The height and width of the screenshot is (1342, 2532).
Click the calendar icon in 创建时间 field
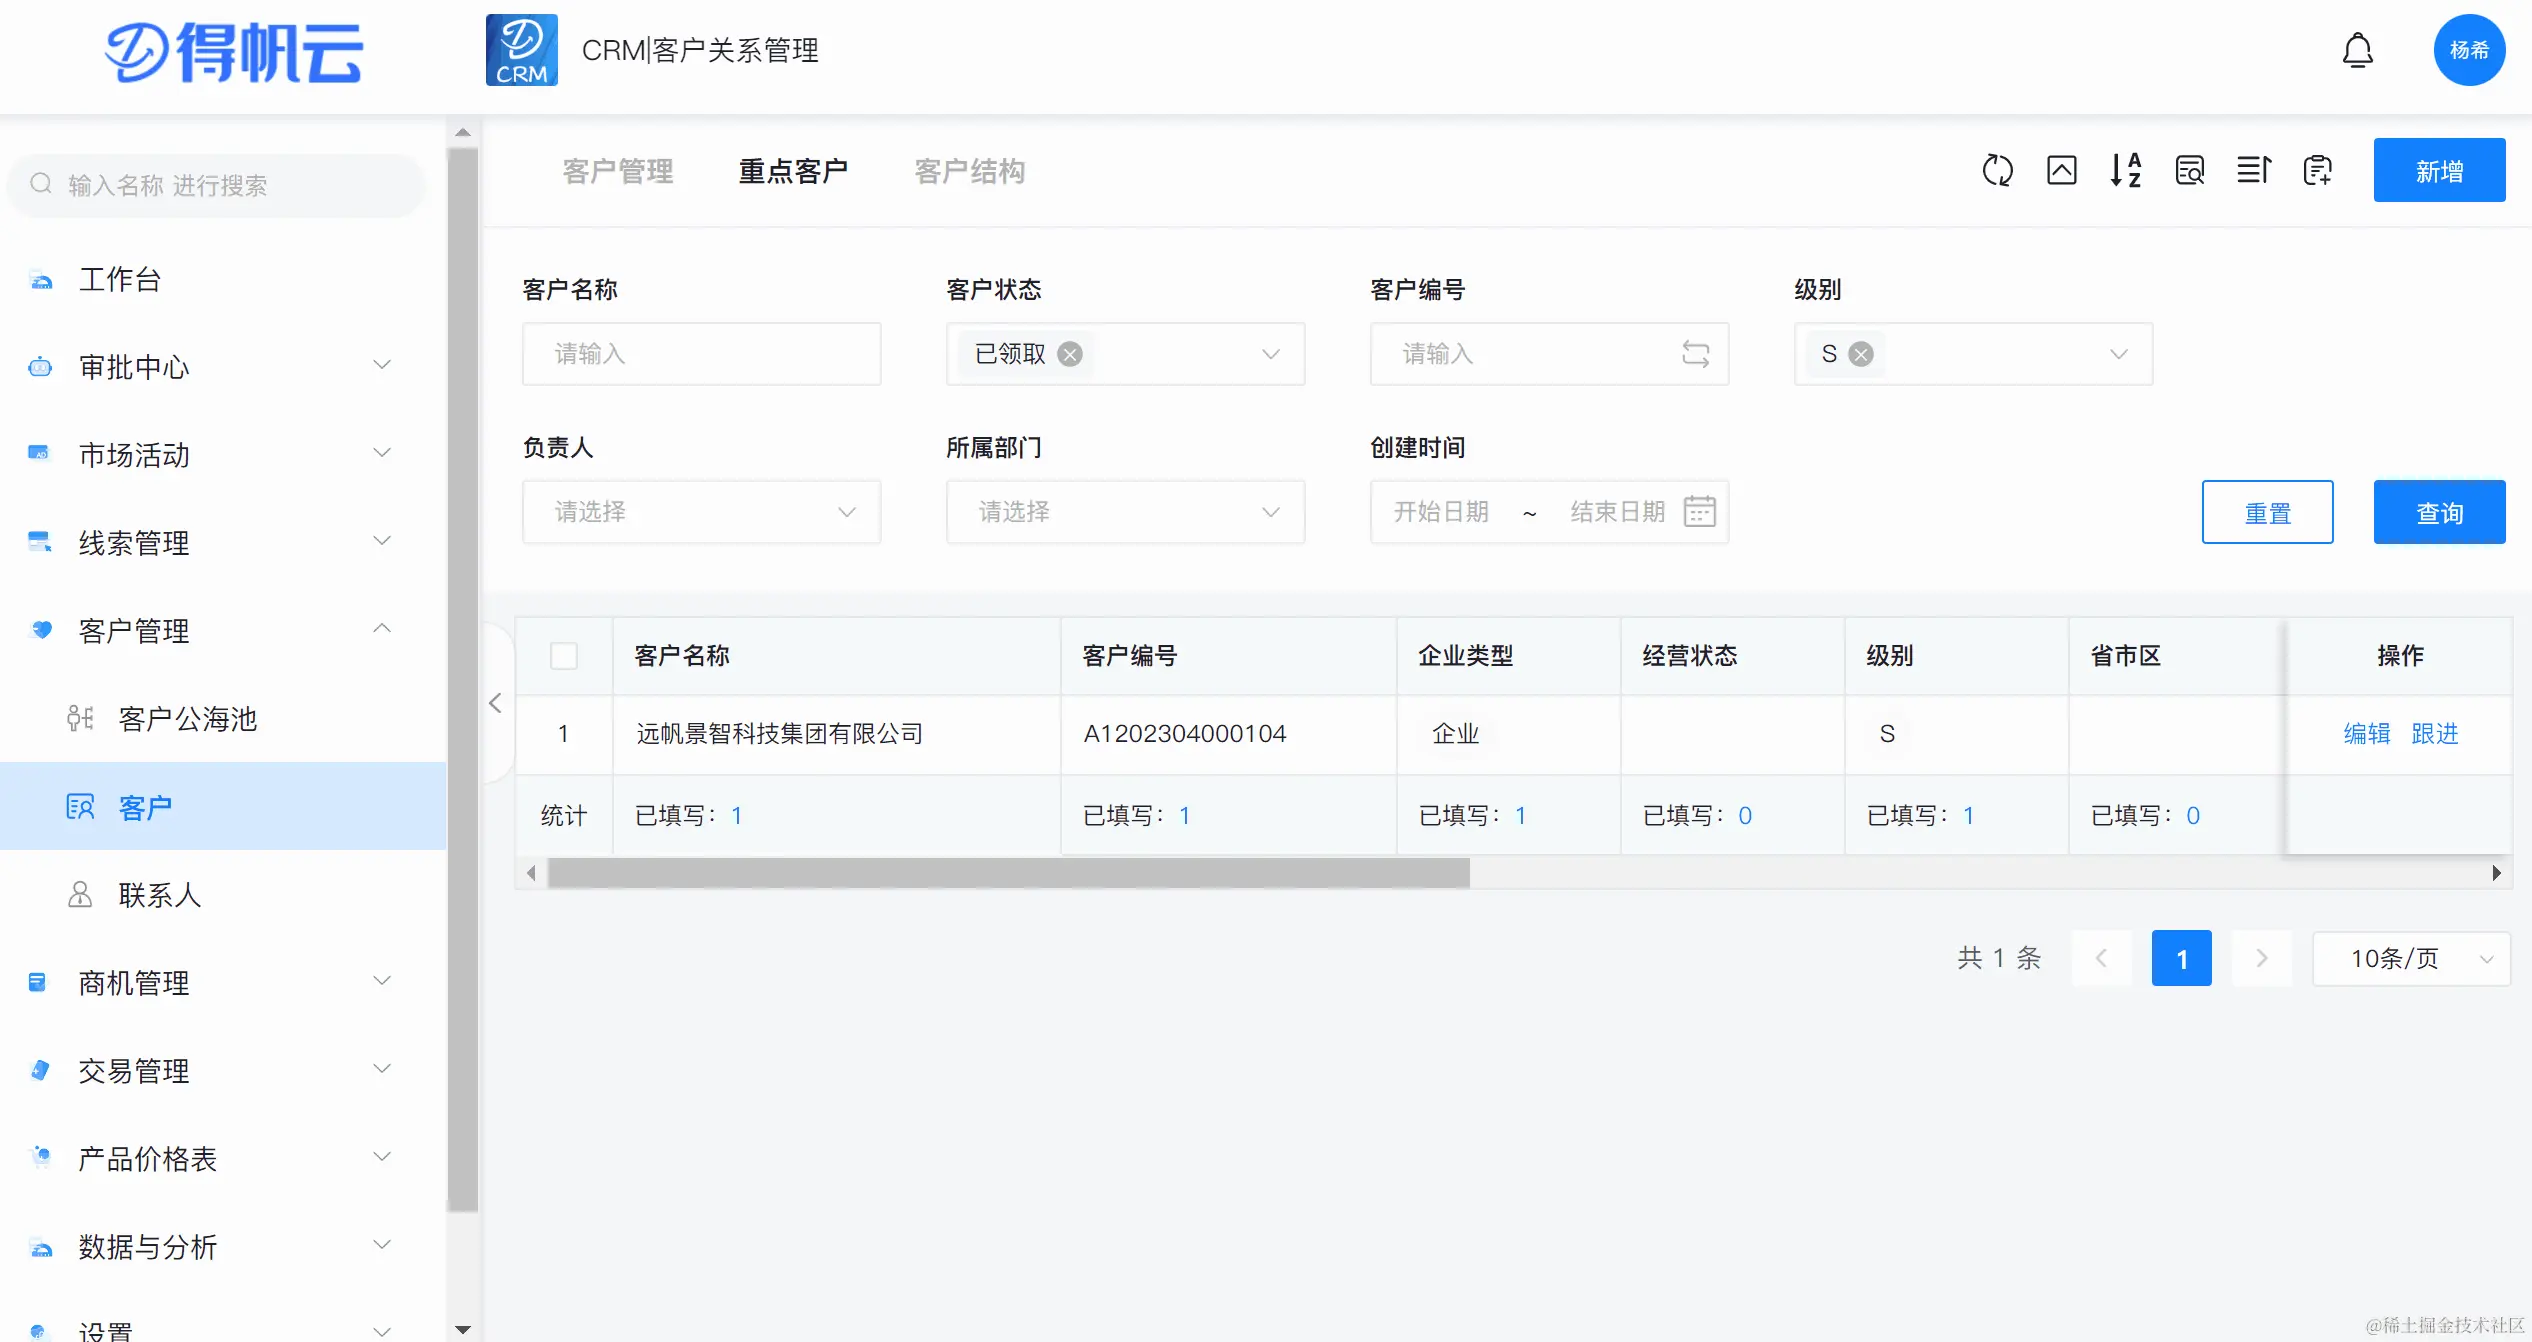click(1699, 512)
